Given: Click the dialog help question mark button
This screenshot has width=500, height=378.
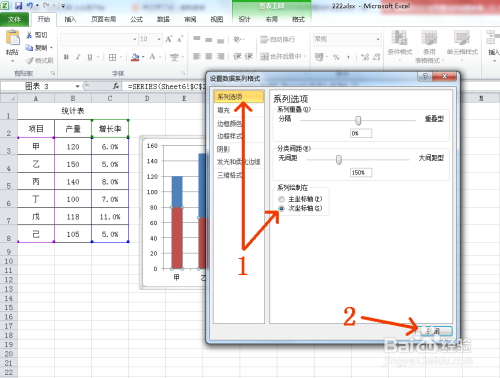Looking at the screenshot, I should click(425, 77).
